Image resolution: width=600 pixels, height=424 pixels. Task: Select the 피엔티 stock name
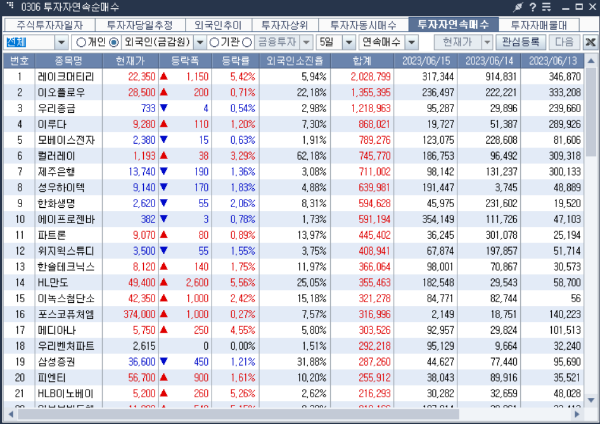(51, 378)
